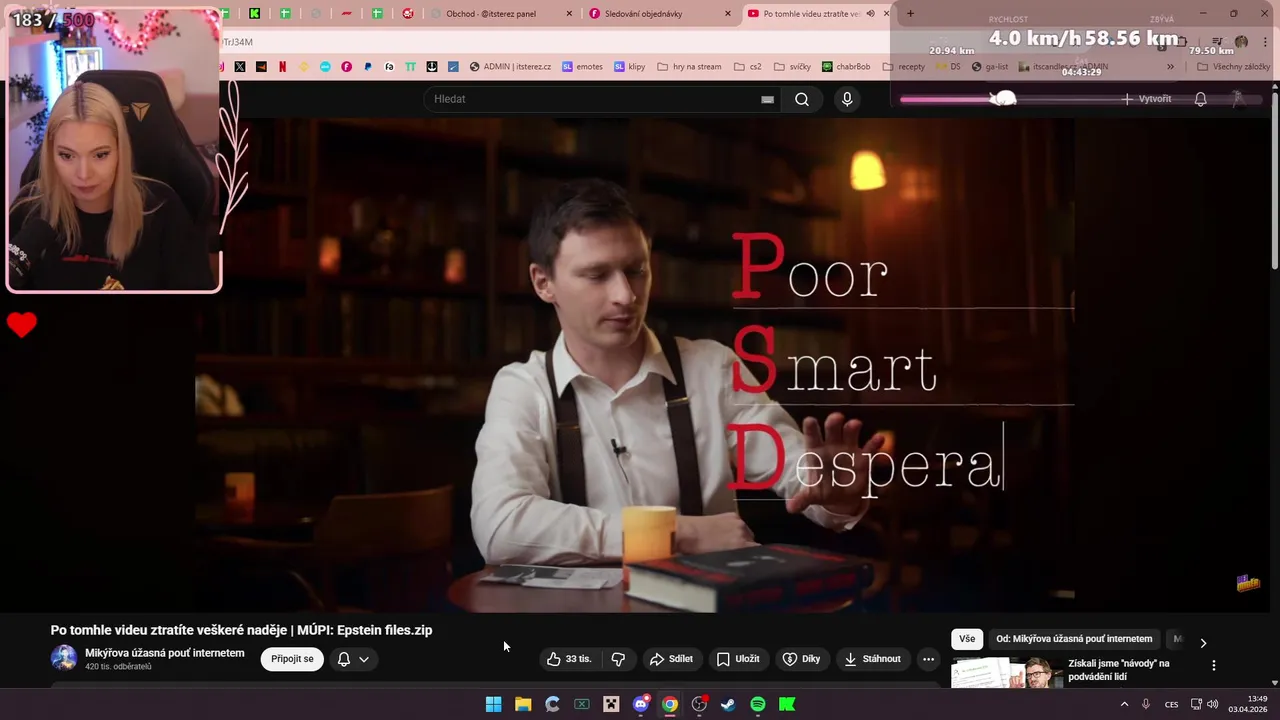The width and height of the screenshot is (1280, 720).
Task: Close the 'Sledování objednávky' tab
Action: click(727, 14)
